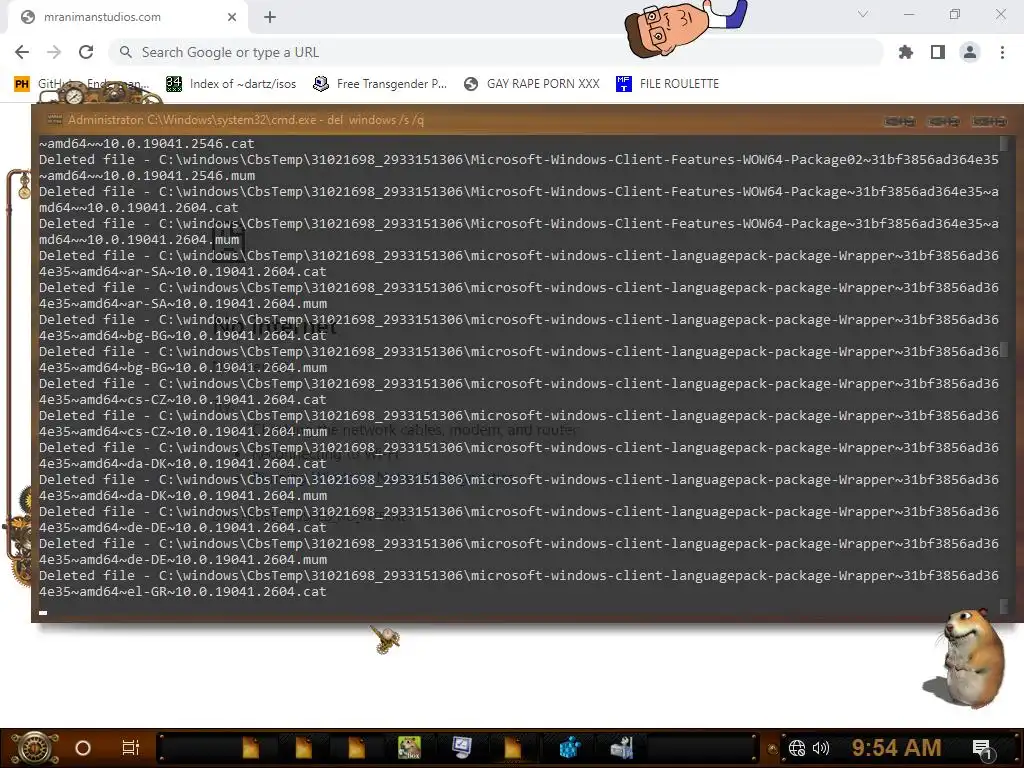Click line '4e35~amd64~cs-CZ~10.0.19041.2604.cat'
The width and height of the screenshot is (1024, 768).
[x=183, y=400]
